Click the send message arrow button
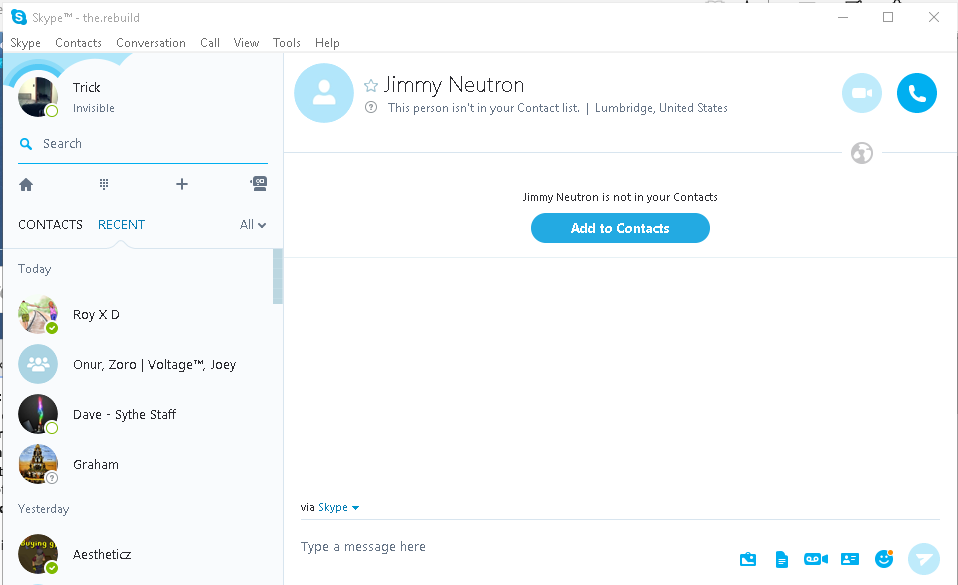 [x=923, y=559]
